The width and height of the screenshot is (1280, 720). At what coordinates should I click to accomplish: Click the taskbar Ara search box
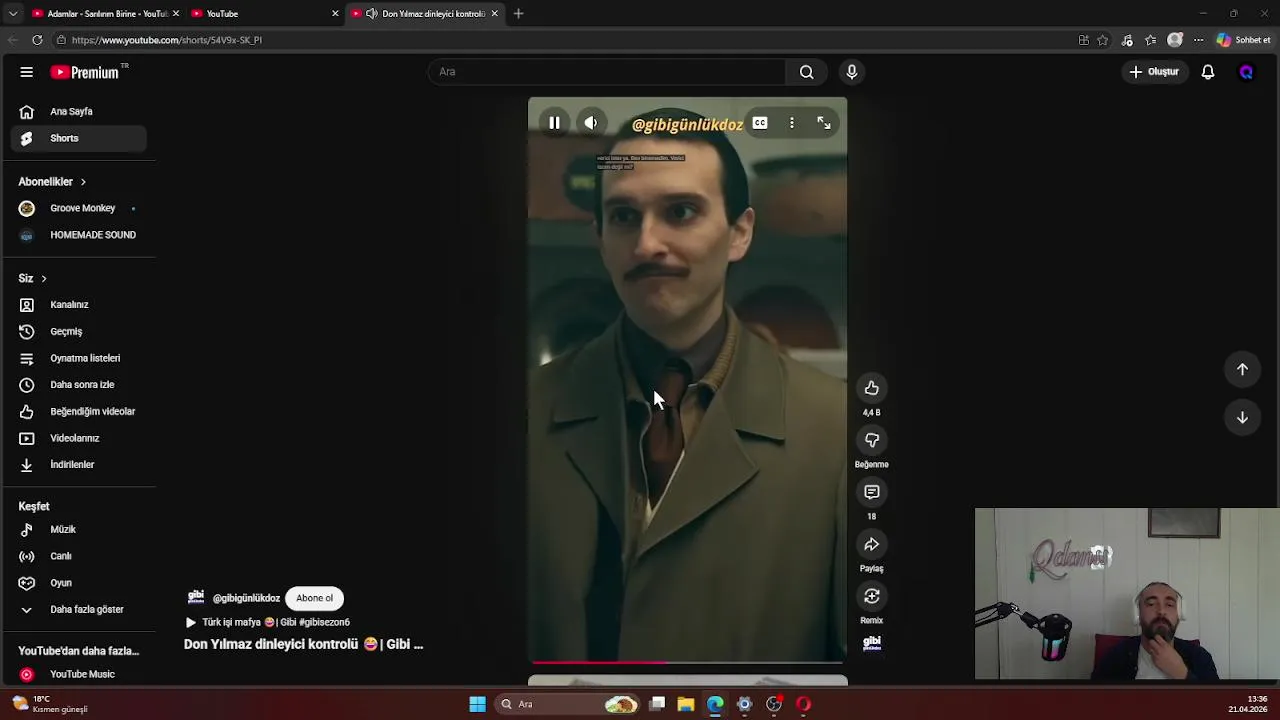click(568, 704)
